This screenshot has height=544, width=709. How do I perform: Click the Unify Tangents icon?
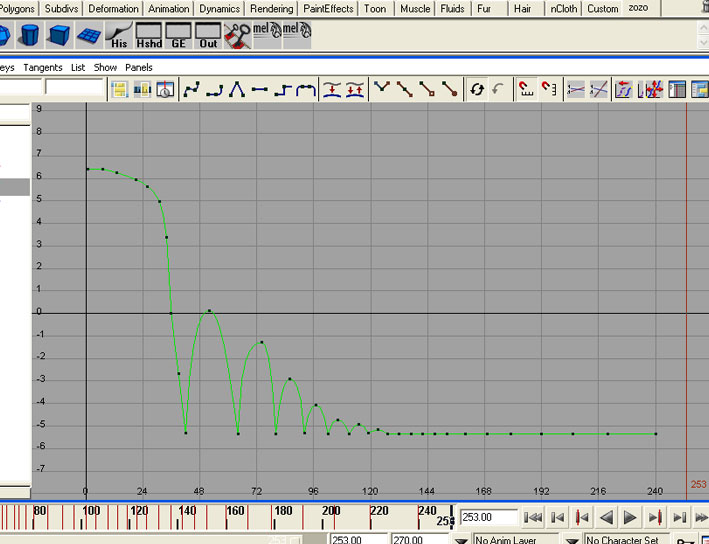point(405,90)
